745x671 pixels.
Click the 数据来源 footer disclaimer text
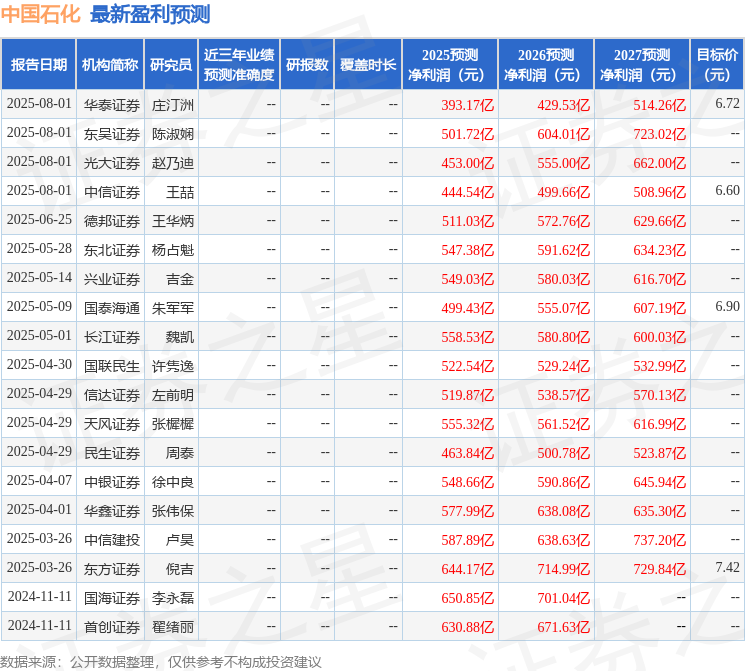161,661
